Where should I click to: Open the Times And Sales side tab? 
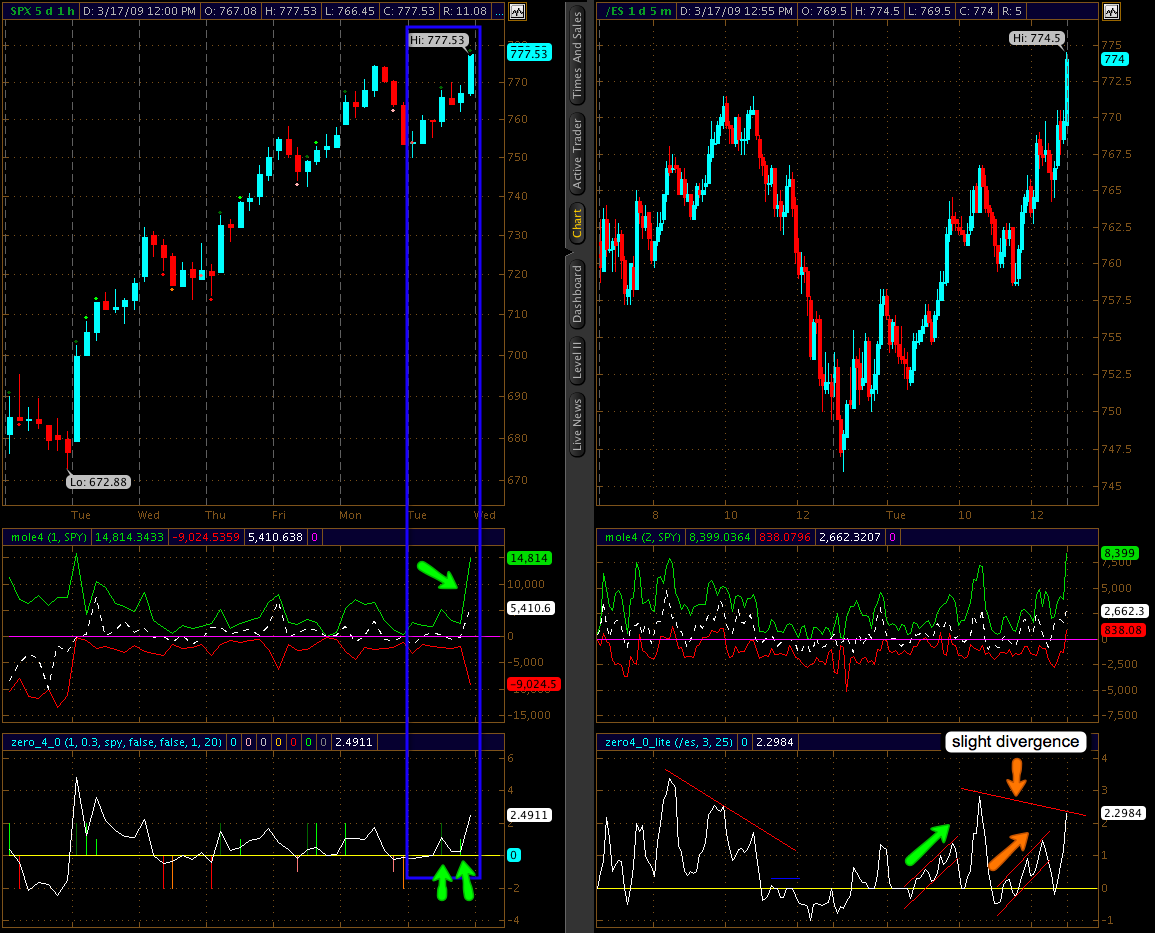click(577, 57)
